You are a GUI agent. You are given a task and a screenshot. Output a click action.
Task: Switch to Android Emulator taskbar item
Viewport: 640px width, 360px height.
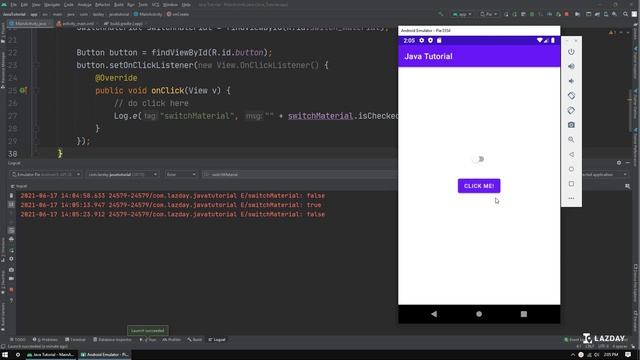[x=104, y=355]
